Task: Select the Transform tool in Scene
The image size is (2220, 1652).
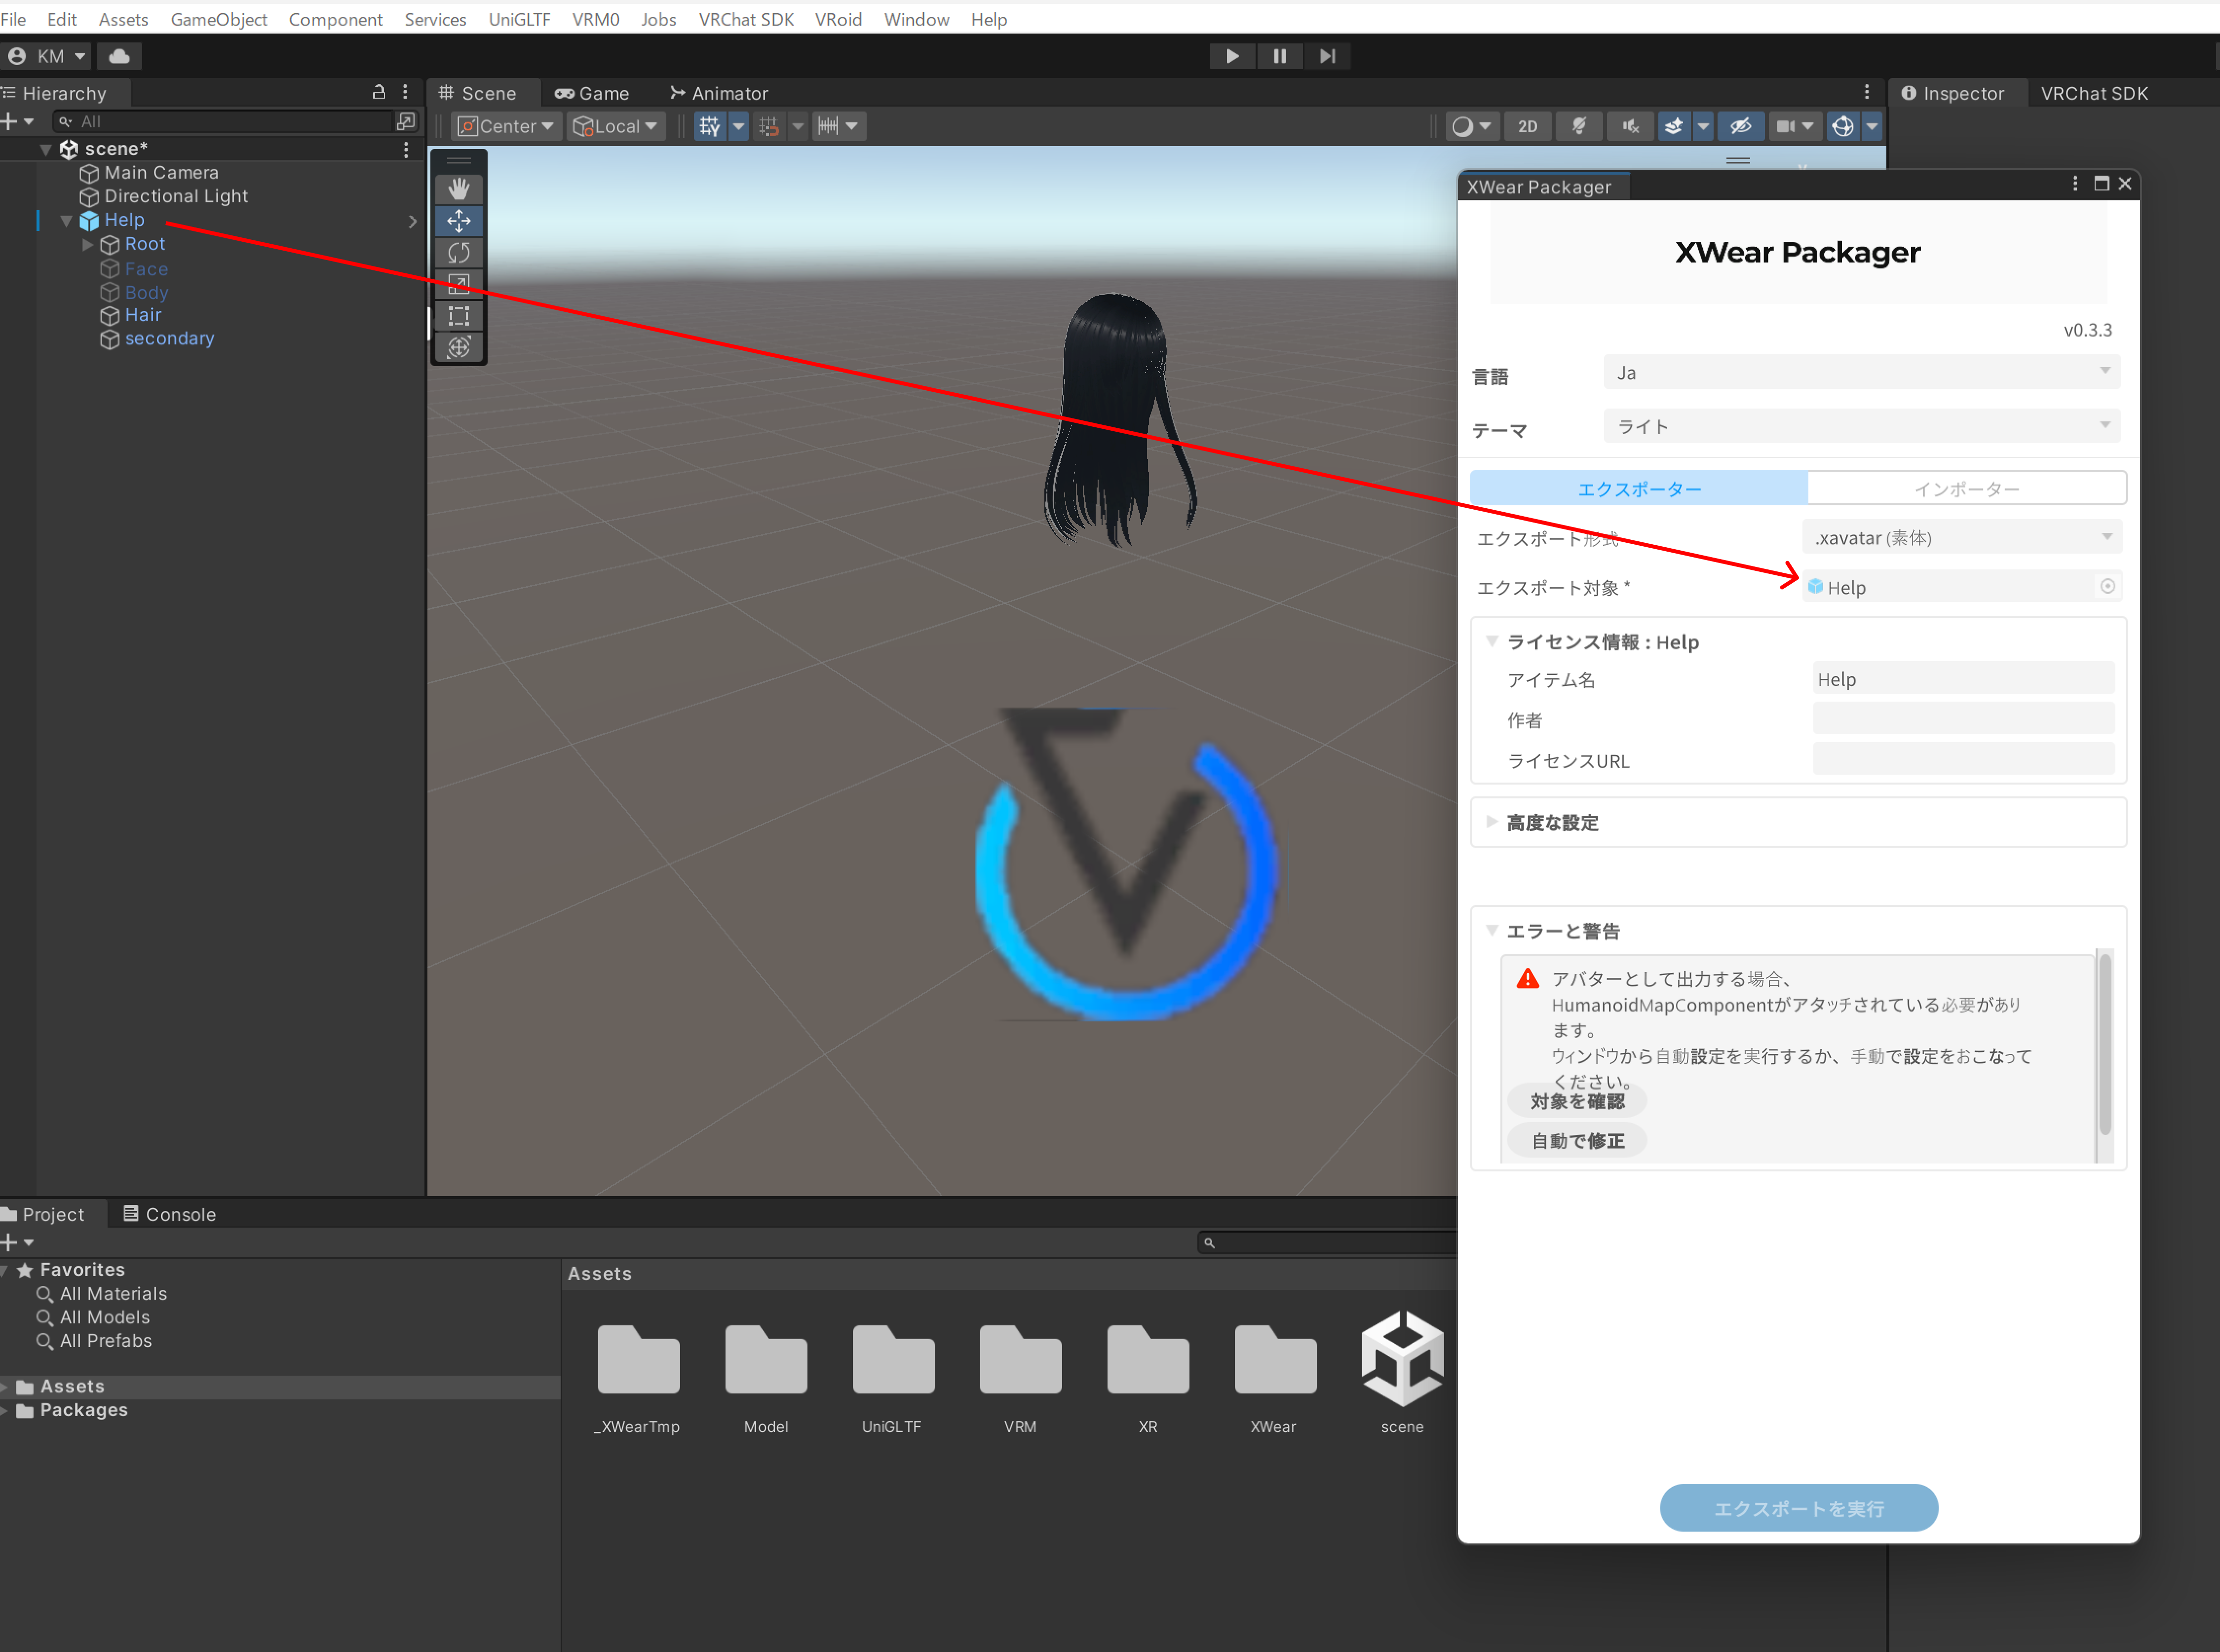Action: pos(459,348)
